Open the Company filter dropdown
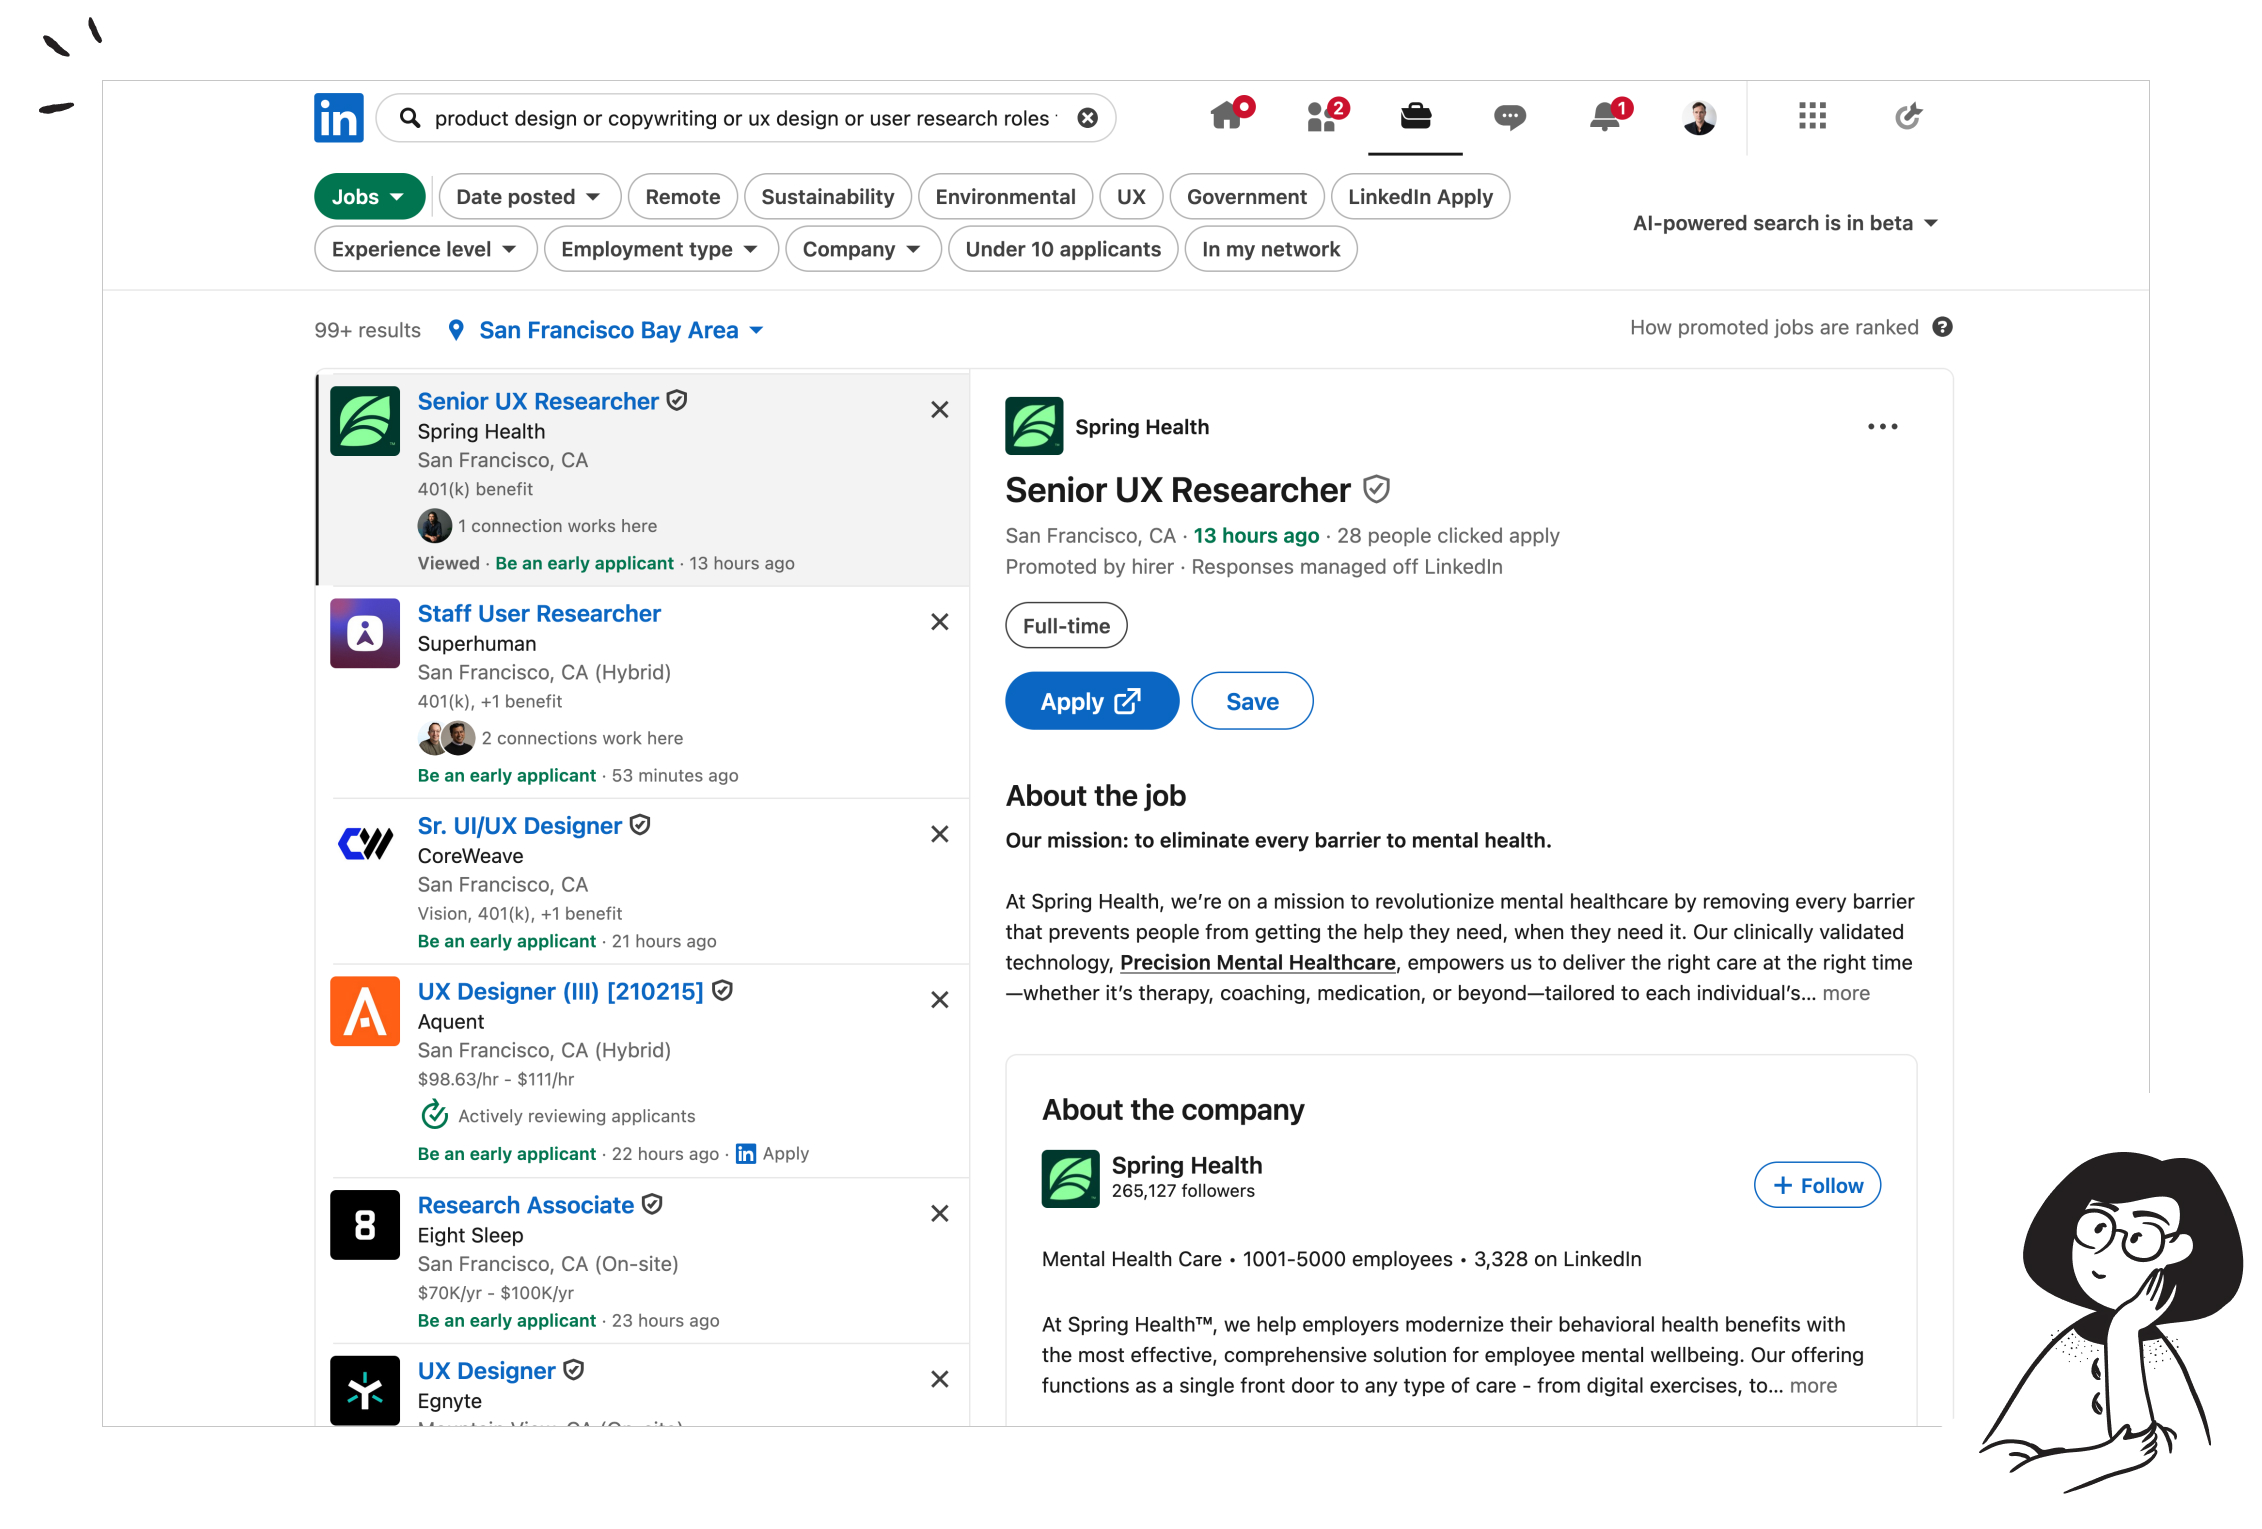Screen dimensions: 2262x1529 [x=862, y=249]
